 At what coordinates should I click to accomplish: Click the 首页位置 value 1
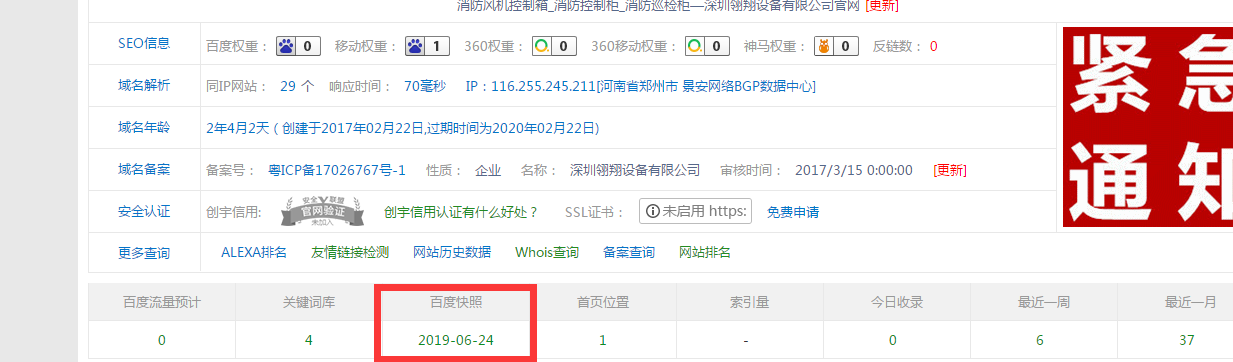pyautogui.click(x=603, y=340)
